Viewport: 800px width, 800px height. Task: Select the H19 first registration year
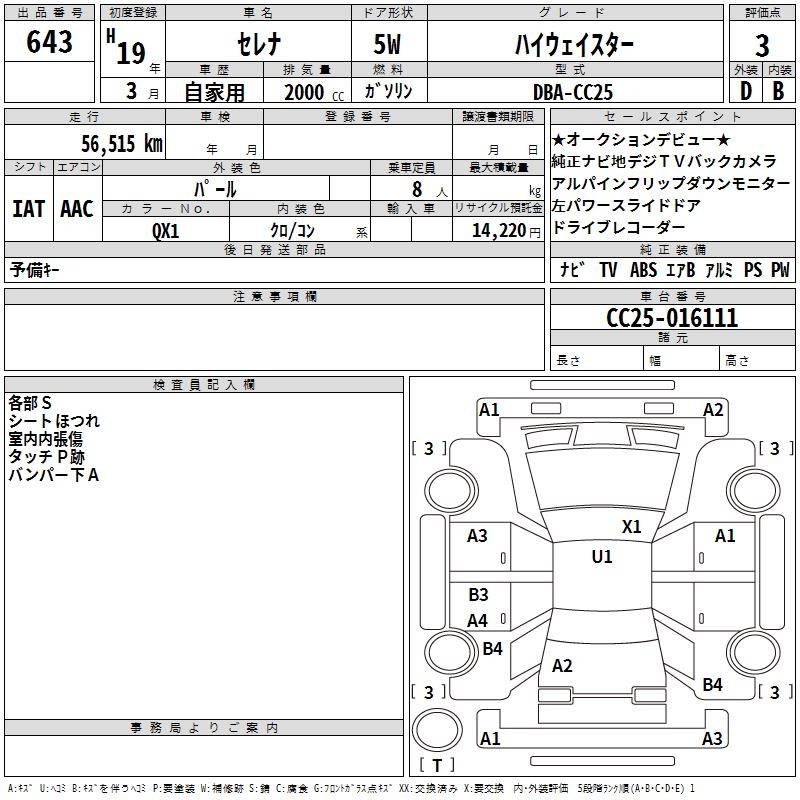point(127,47)
